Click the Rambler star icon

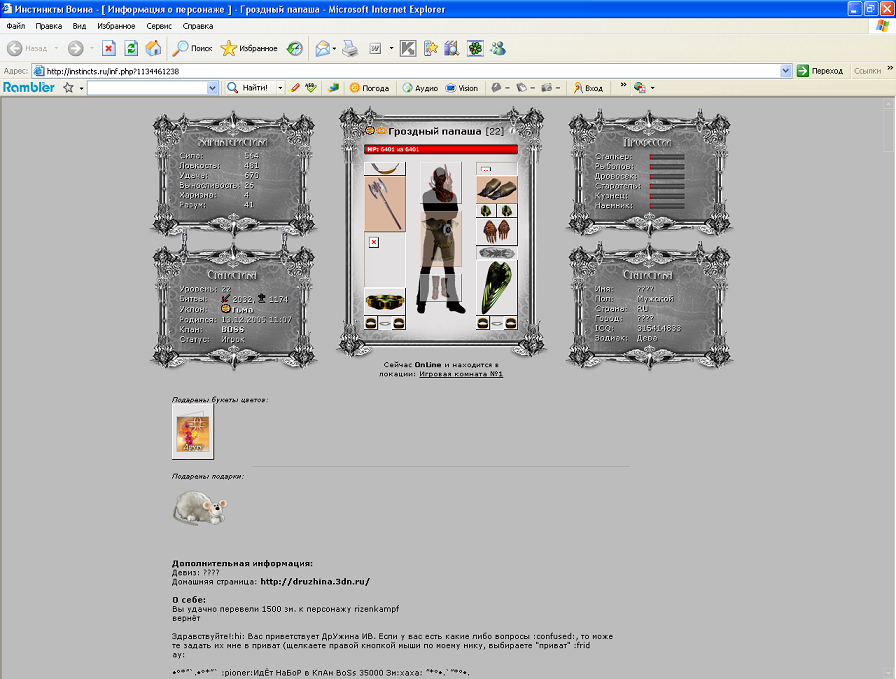(69, 88)
